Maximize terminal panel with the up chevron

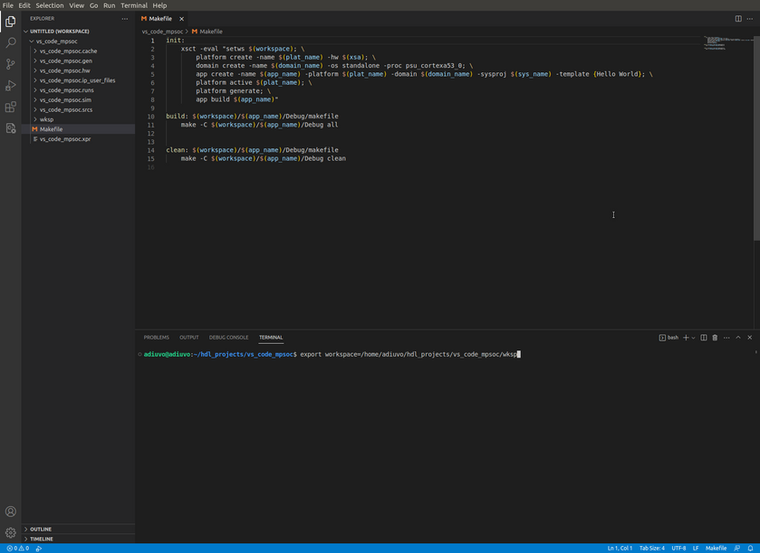tap(738, 338)
